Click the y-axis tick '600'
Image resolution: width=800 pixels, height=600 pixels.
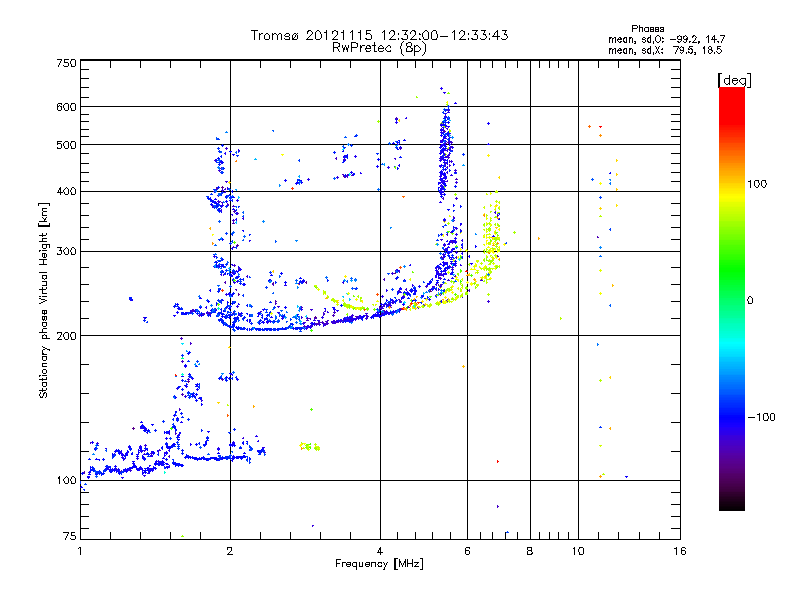tap(66, 107)
